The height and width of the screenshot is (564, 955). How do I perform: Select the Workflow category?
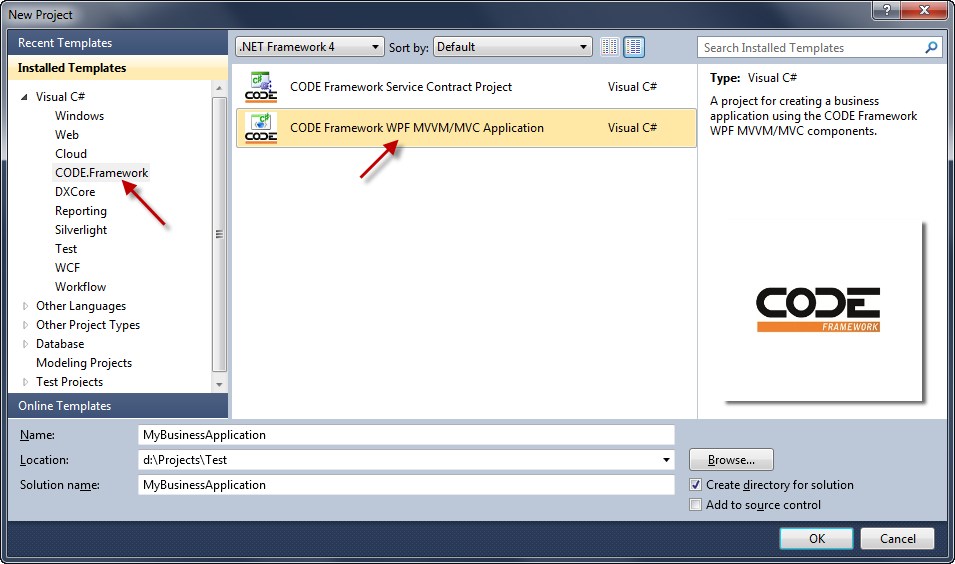pyautogui.click(x=80, y=286)
